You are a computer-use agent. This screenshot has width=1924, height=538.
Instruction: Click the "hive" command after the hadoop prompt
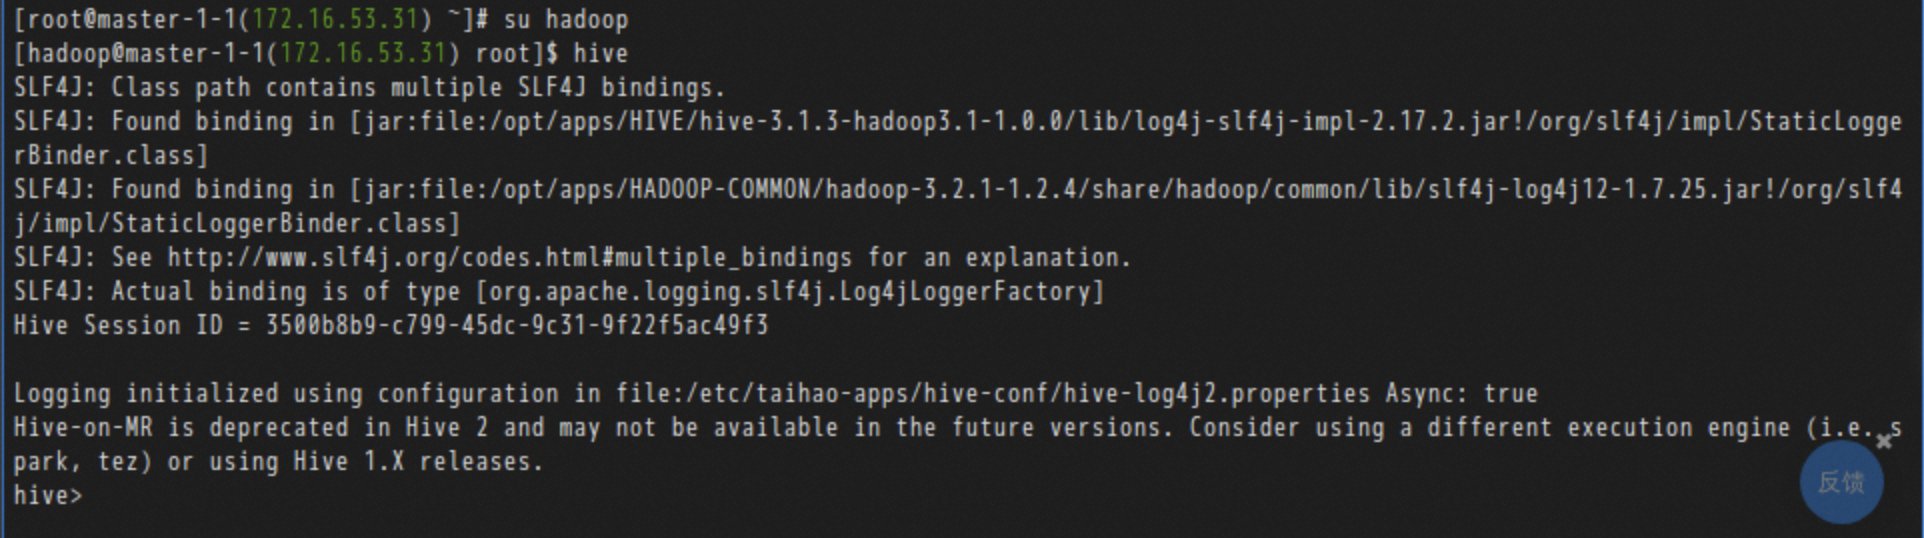[x=600, y=54]
